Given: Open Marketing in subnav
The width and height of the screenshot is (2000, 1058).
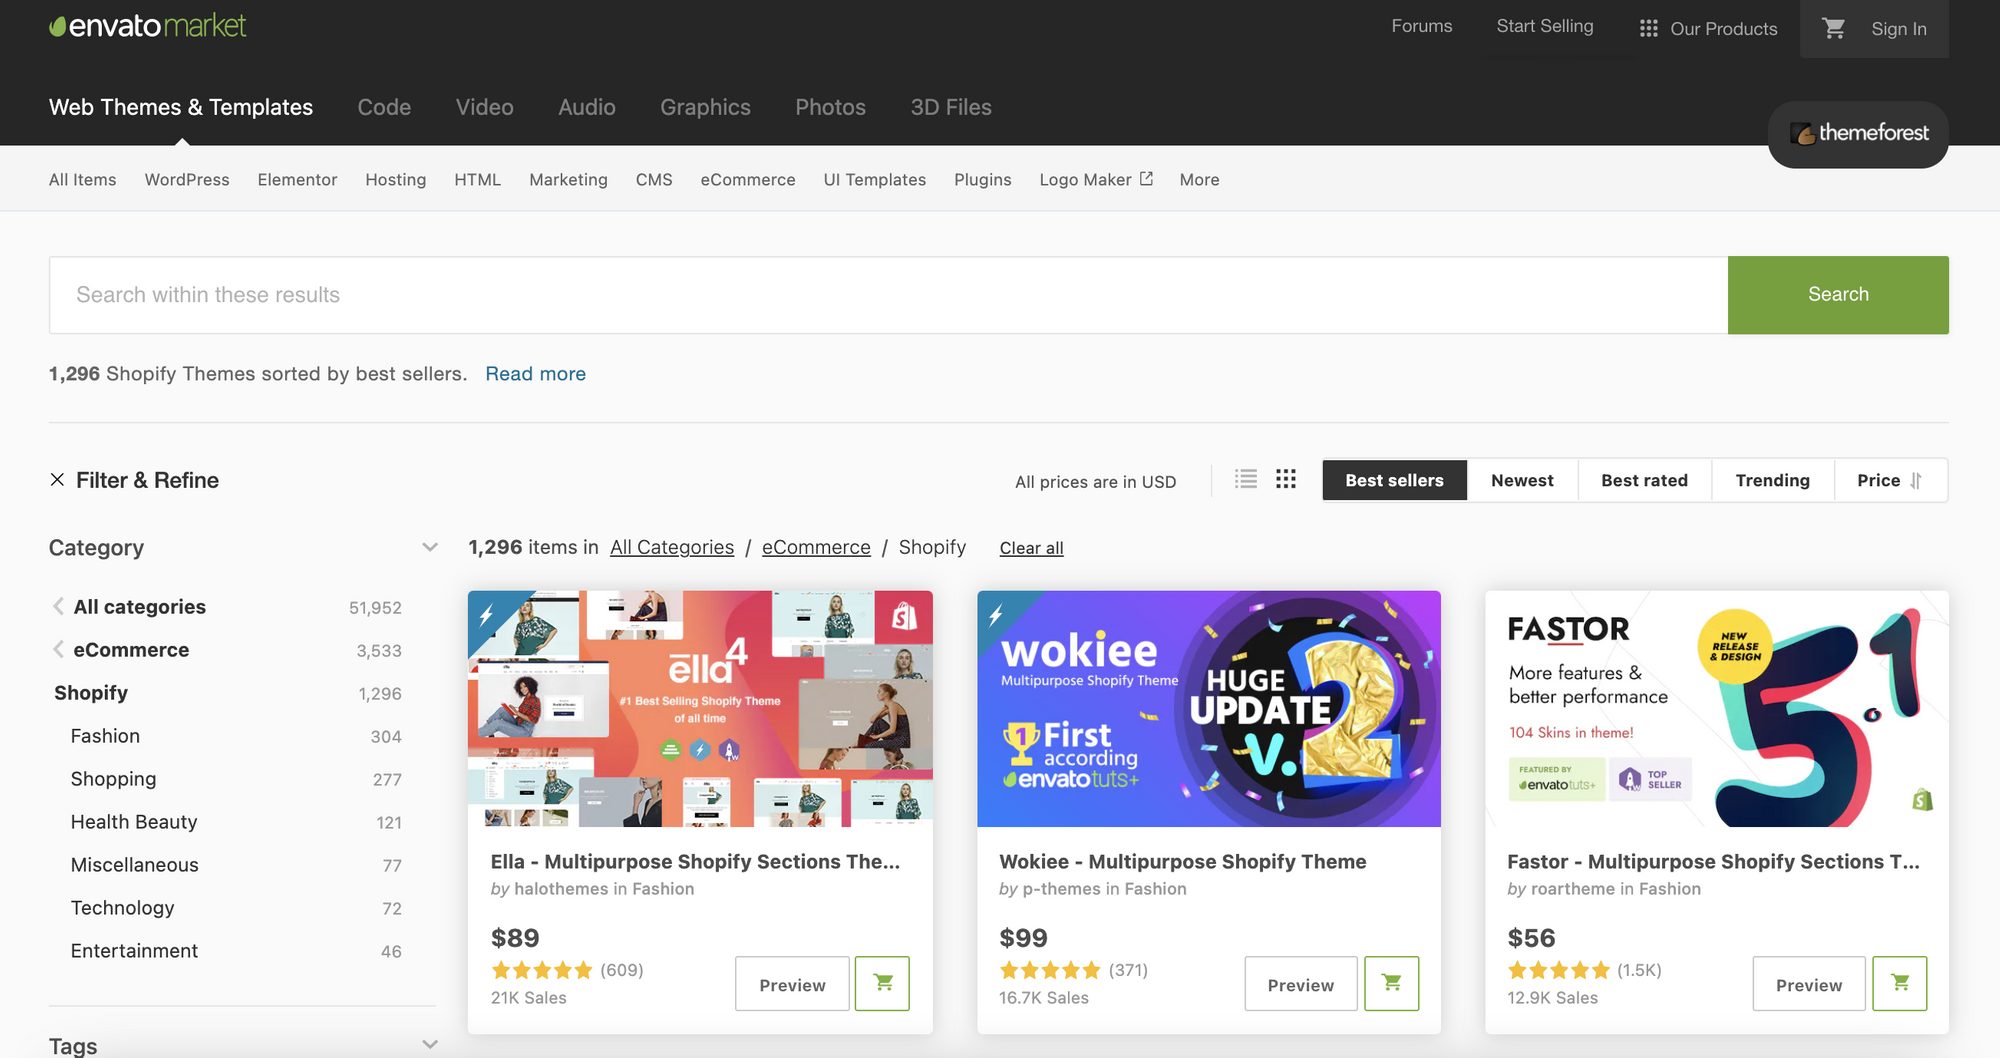Looking at the screenshot, I should point(568,180).
